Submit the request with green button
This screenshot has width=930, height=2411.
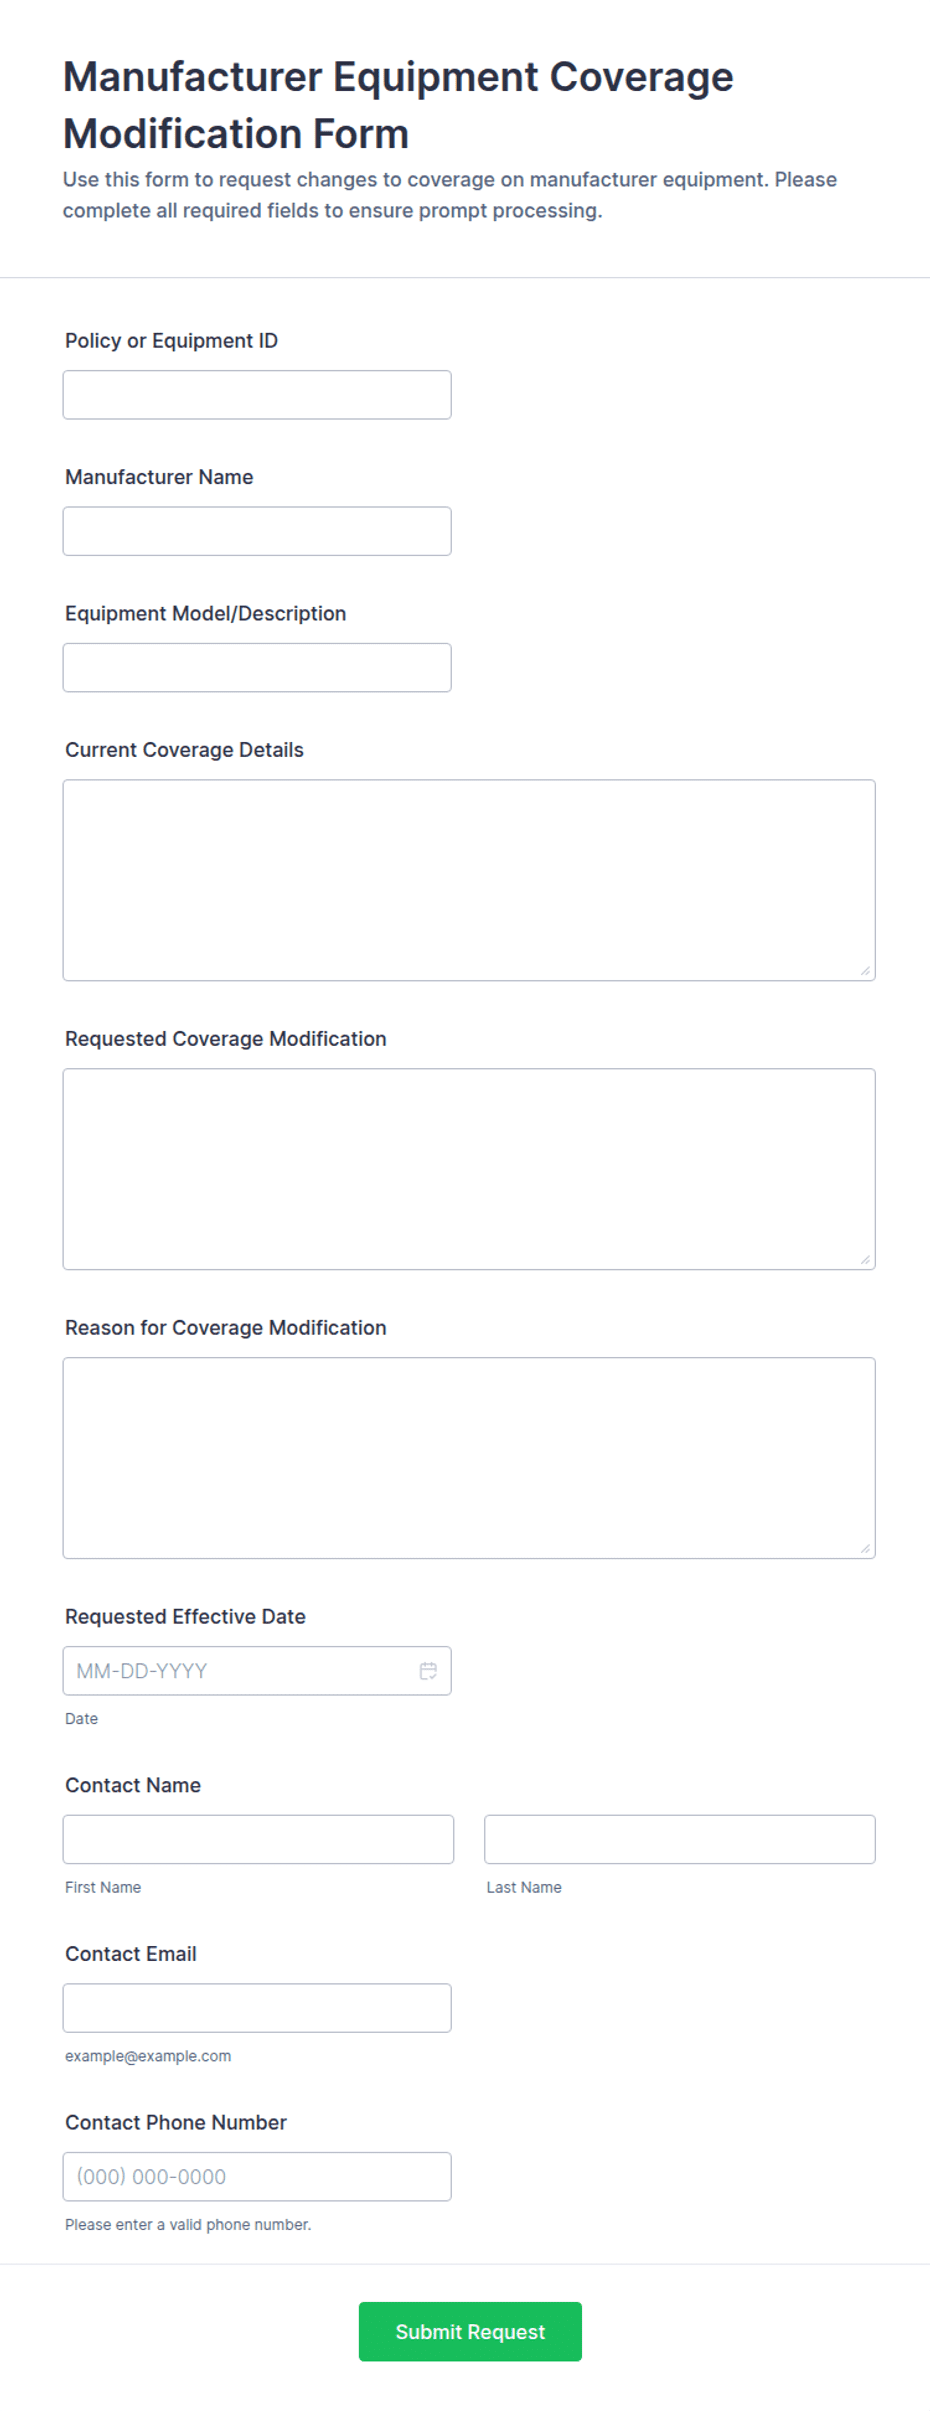tap(470, 2331)
